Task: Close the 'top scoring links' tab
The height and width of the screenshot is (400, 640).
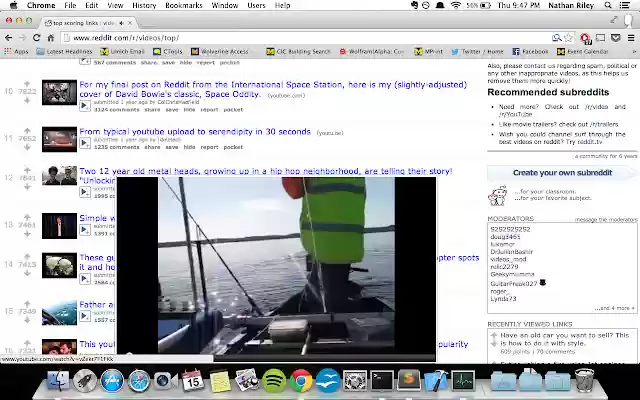Action: click(130, 23)
